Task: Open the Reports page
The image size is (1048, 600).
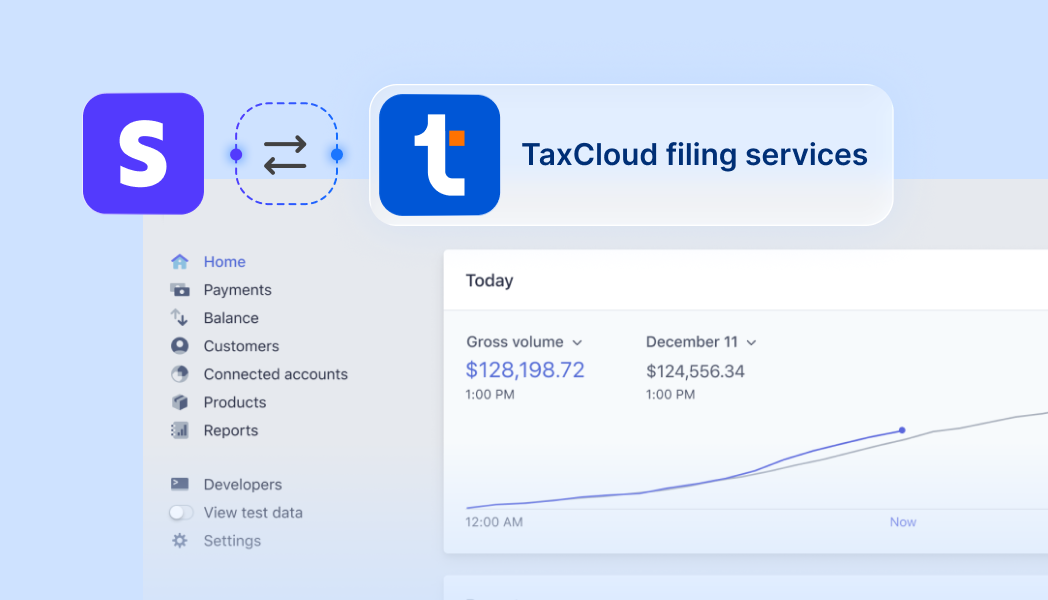Action: [231, 430]
